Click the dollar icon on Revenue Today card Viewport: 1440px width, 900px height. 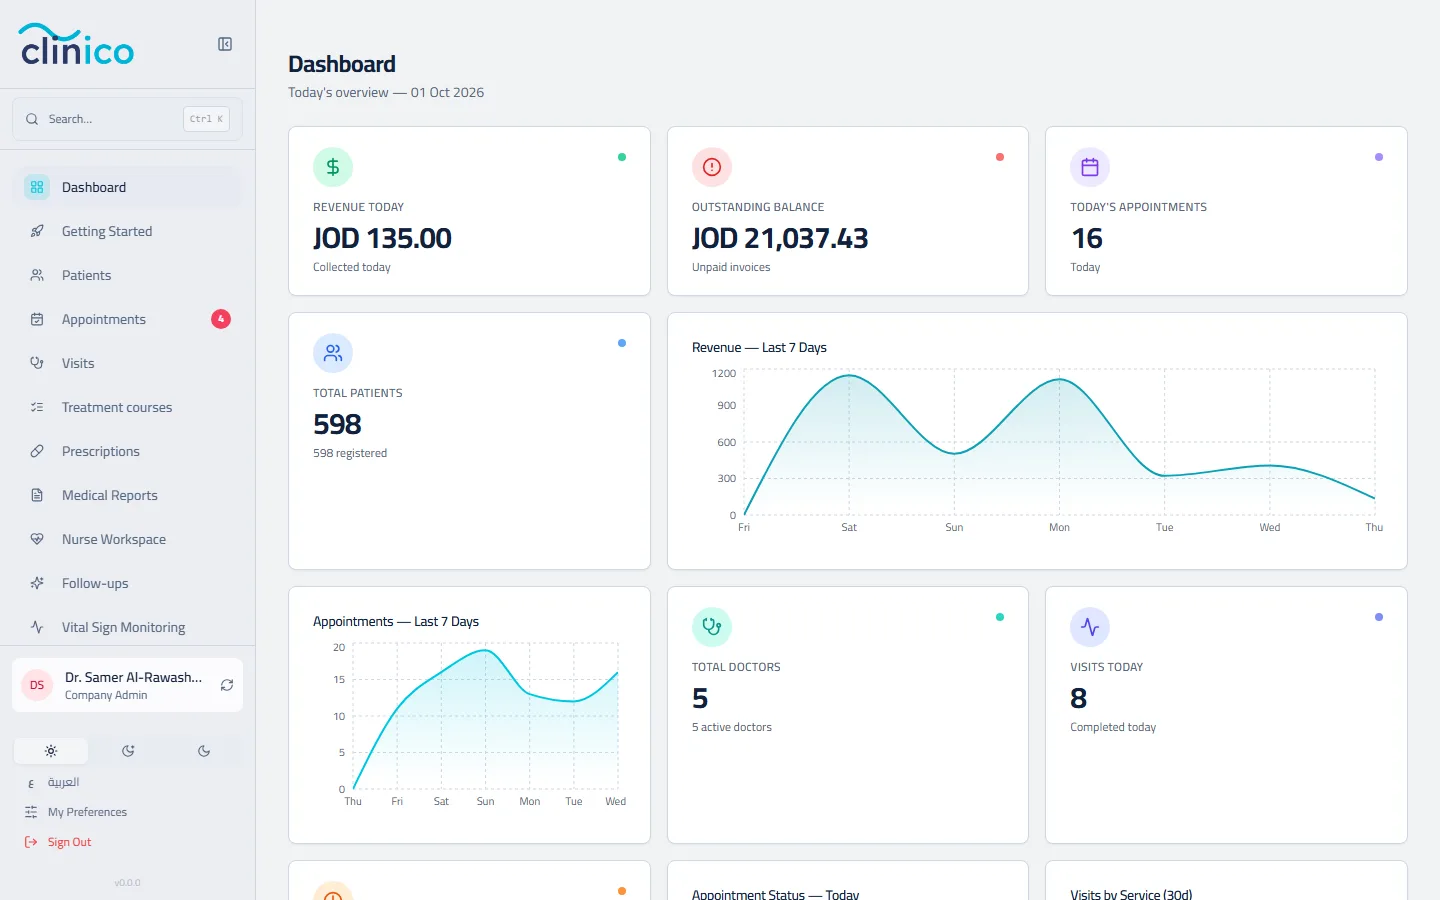pyautogui.click(x=333, y=167)
